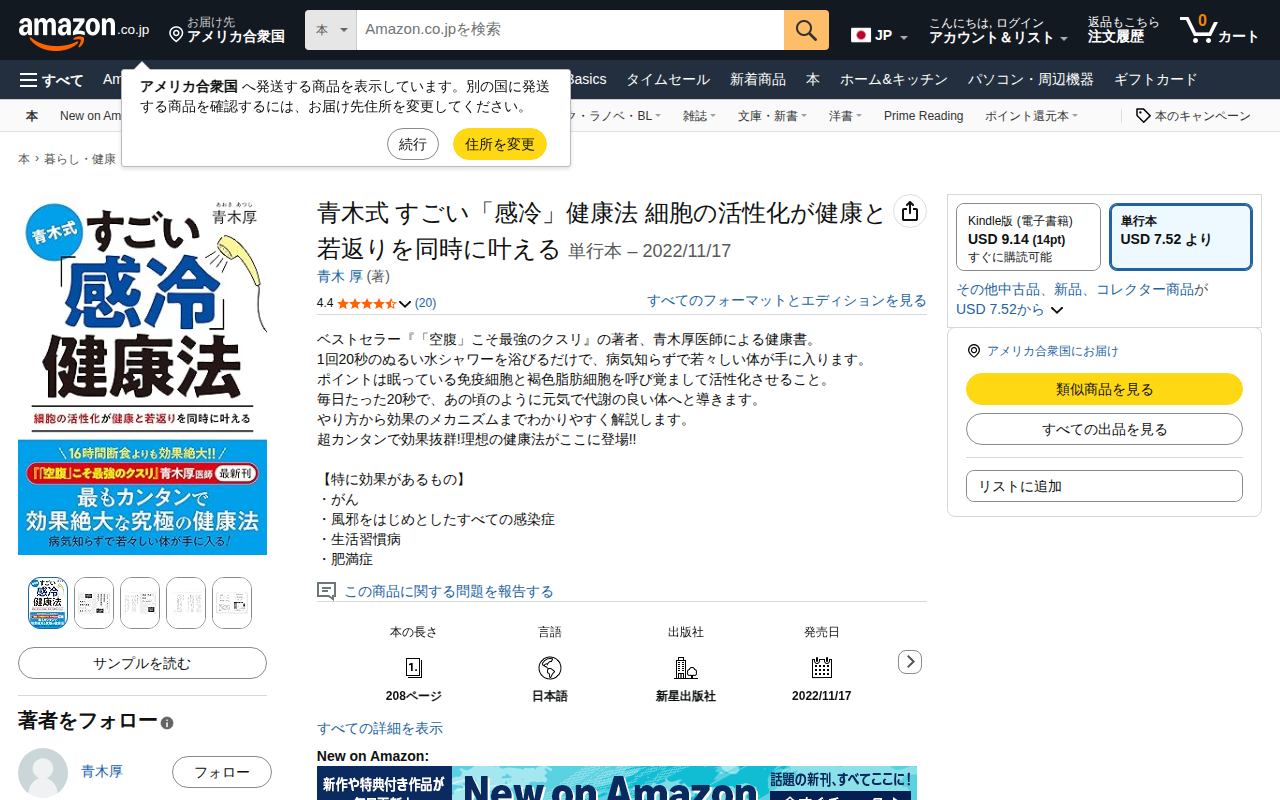Click the share icon beside the title
This screenshot has width=1280, height=800.
click(909, 211)
